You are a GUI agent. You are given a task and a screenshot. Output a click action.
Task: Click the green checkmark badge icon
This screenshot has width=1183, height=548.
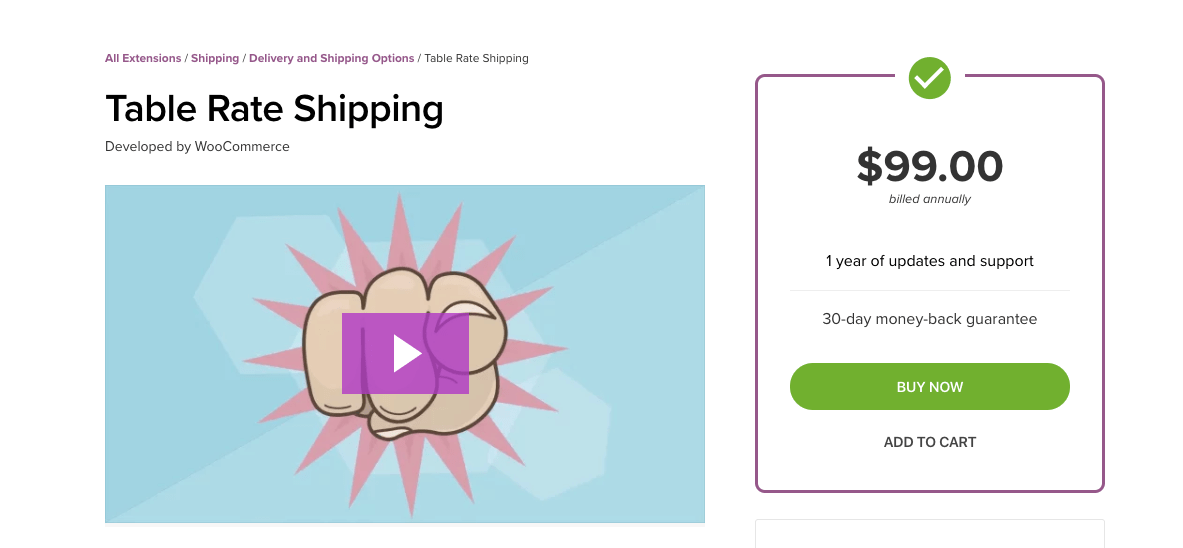929,78
